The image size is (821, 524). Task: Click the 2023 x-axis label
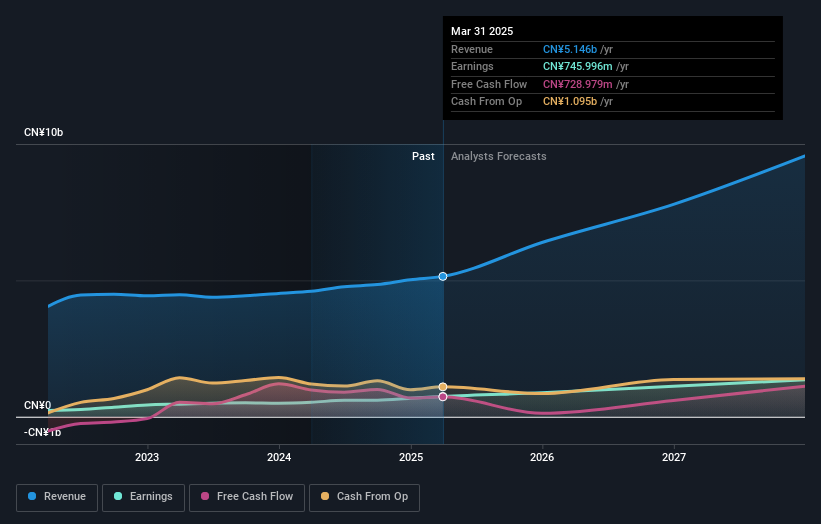tap(147, 458)
